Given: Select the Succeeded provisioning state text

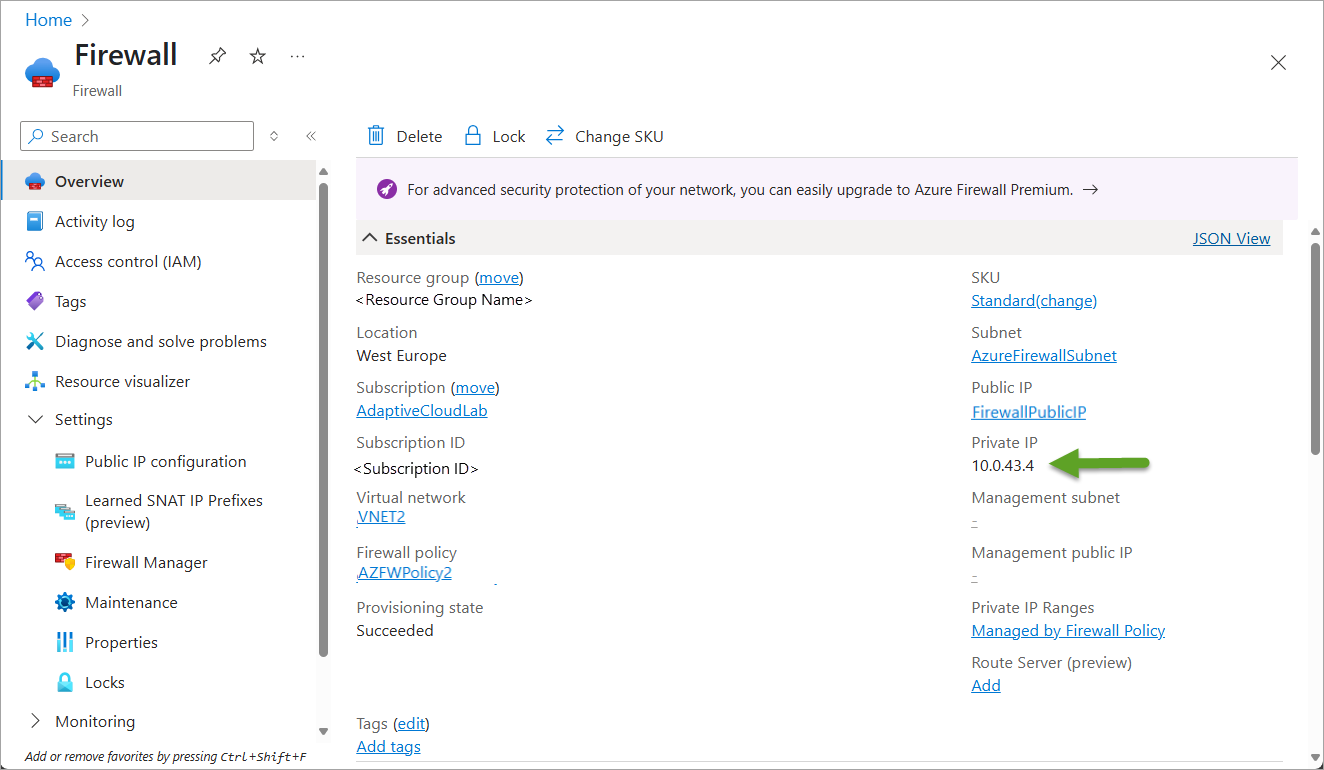Looking at the screenshot, I should (395, 630).
